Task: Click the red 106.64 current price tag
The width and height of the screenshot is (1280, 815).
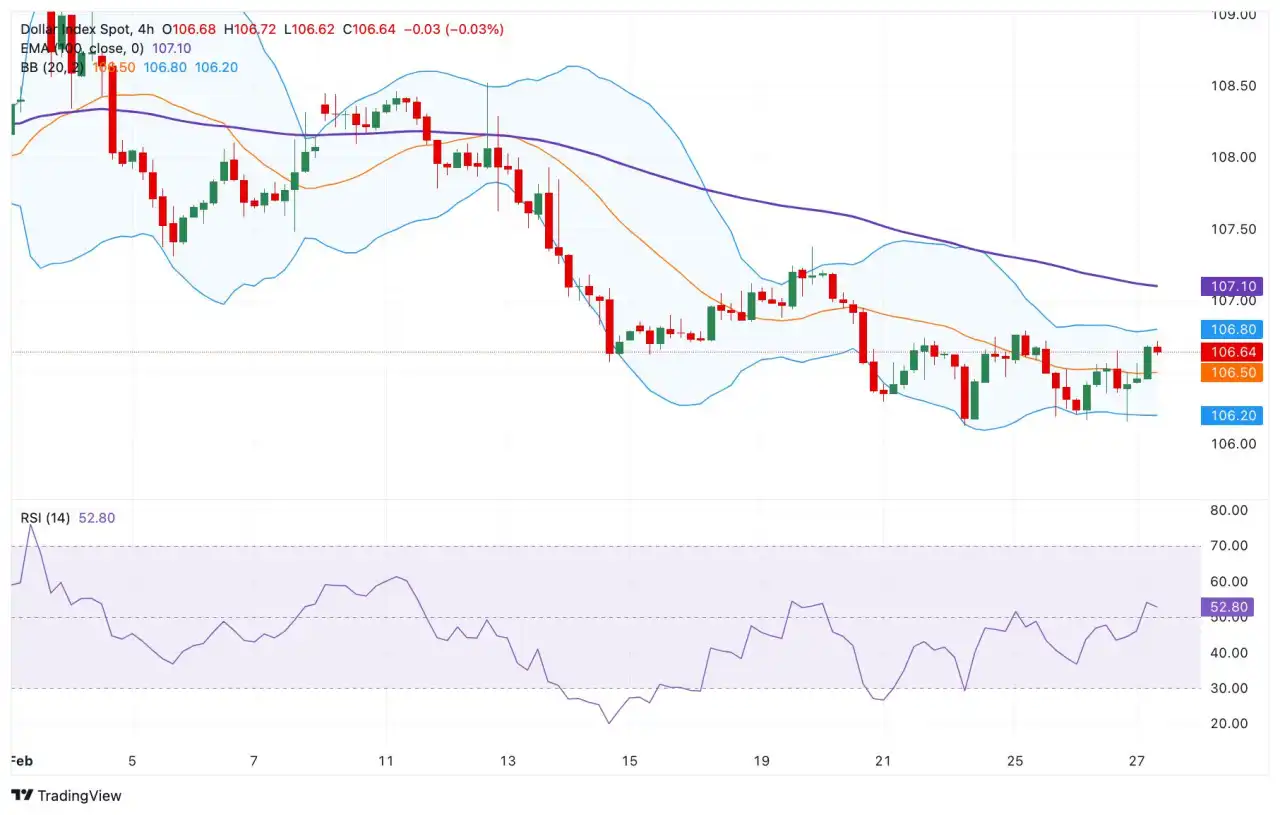Action: 1232,352
